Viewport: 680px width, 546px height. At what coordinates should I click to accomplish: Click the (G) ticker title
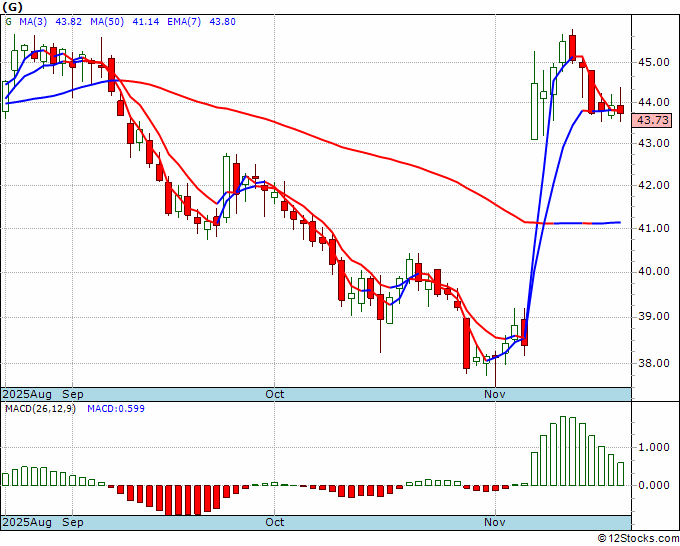tap(13, 7)
